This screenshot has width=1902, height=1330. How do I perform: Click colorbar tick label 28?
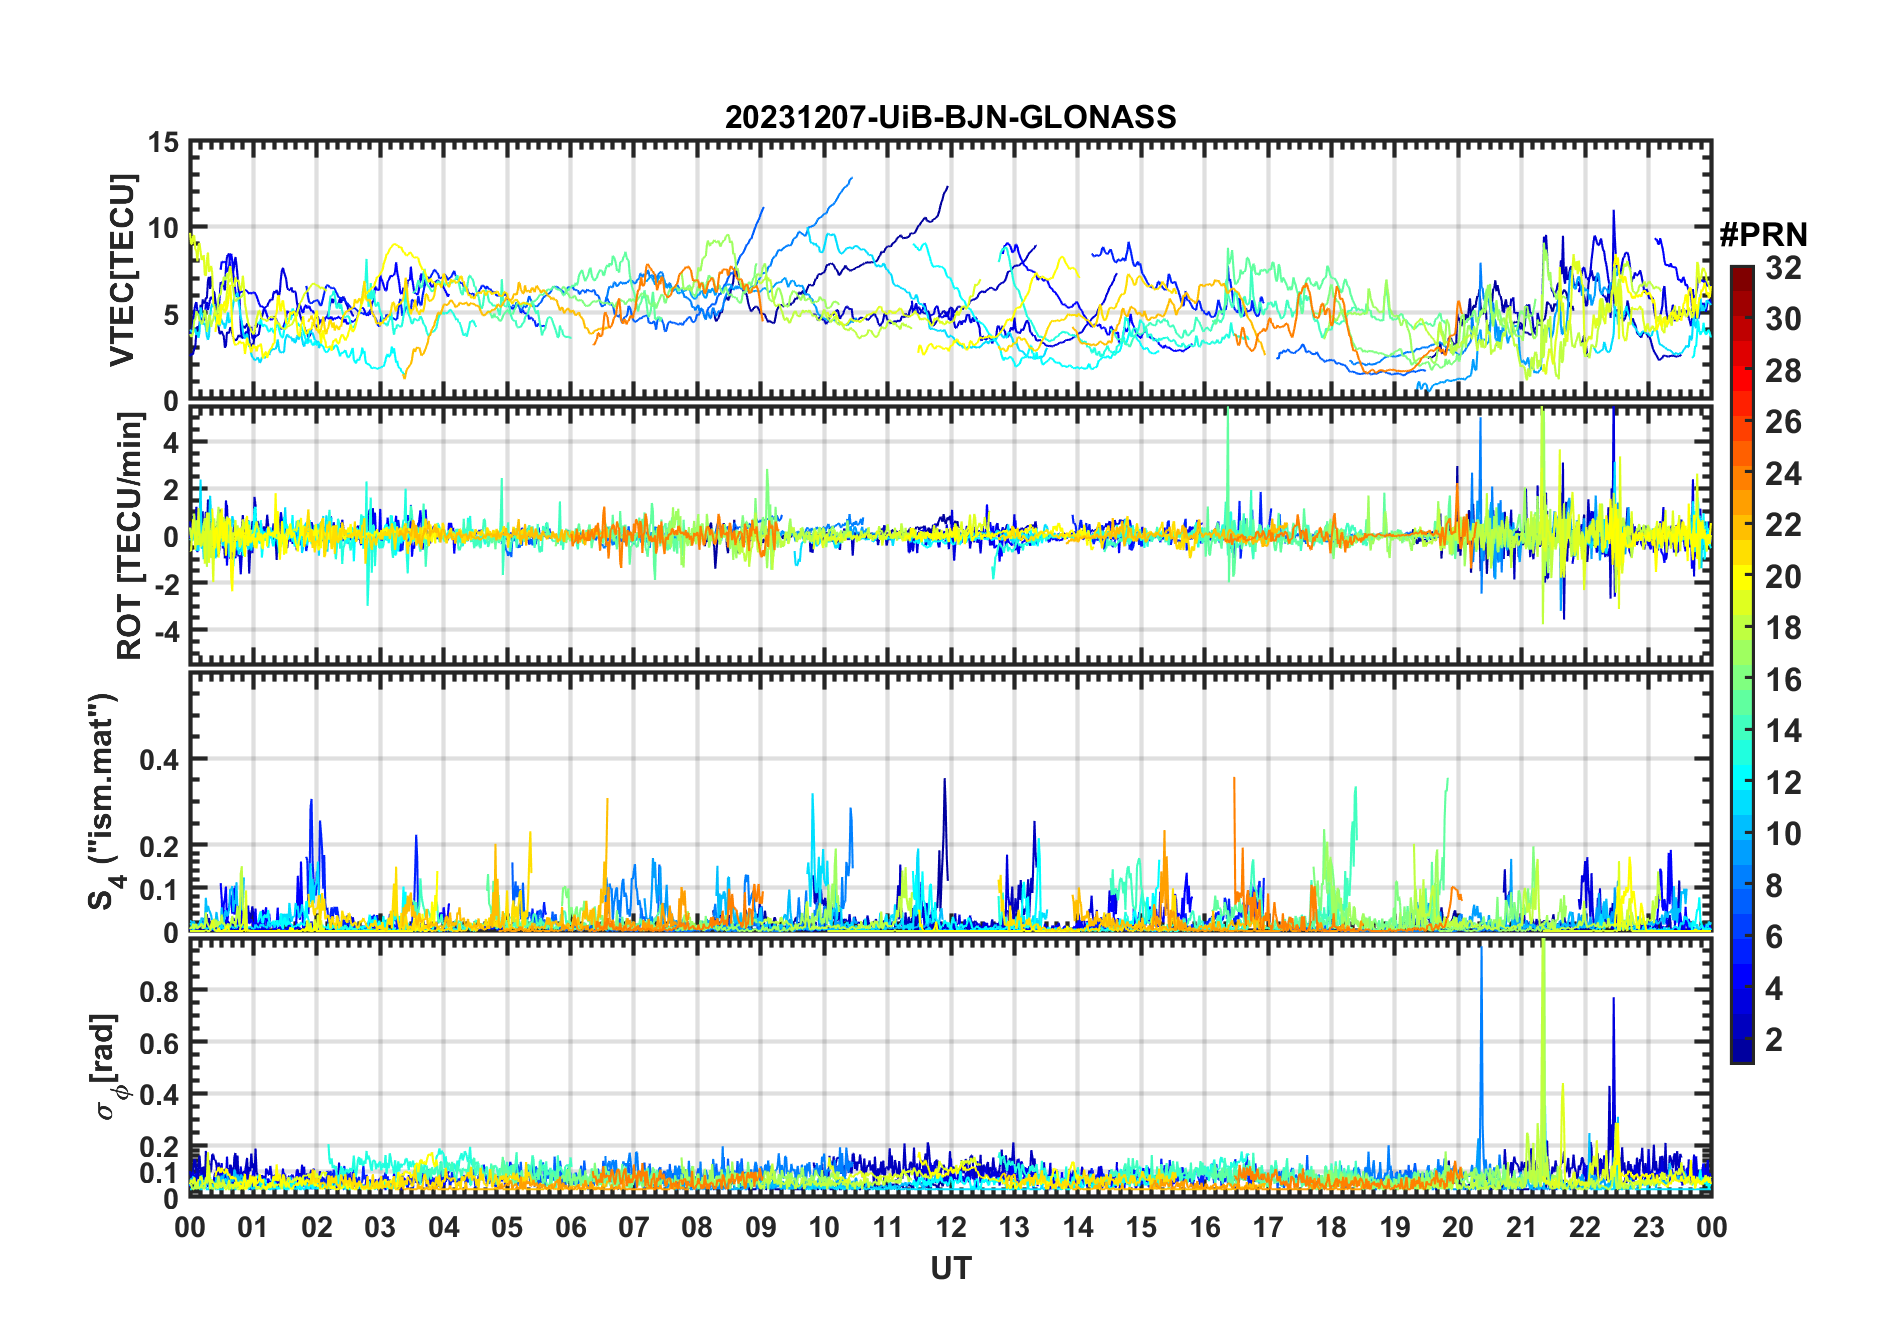point(1783,370)
